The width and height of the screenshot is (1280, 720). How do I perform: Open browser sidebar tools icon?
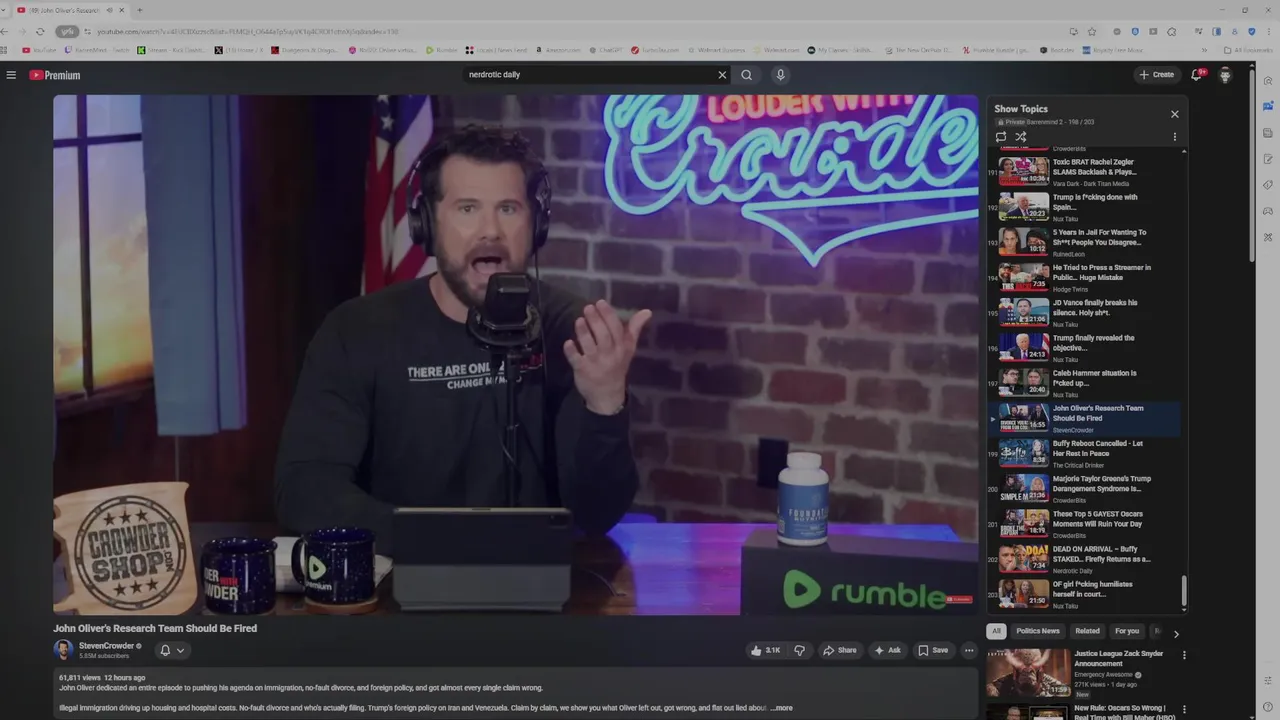pos(1268,237)
